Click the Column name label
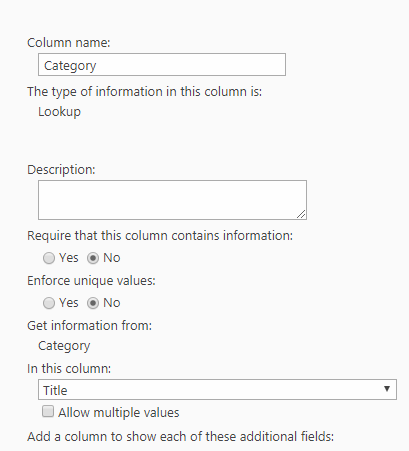Image resolution: width=409 pixels, height=451 pixels. coord(69,43)
